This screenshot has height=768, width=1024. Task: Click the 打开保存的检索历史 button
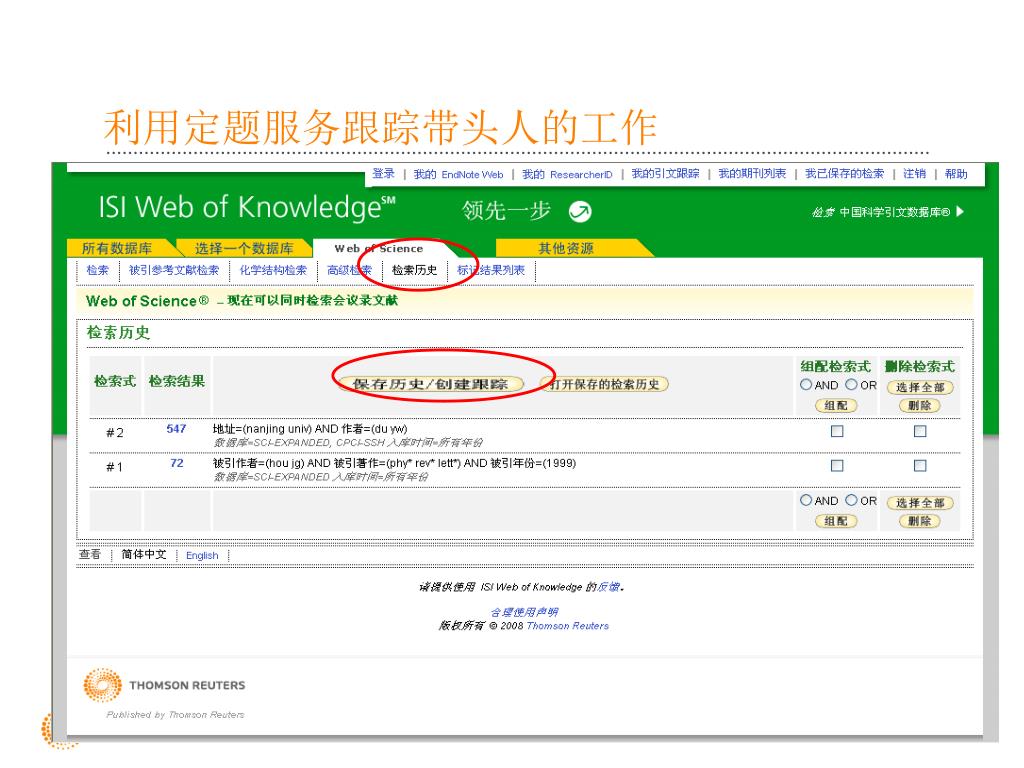point(605,384)
